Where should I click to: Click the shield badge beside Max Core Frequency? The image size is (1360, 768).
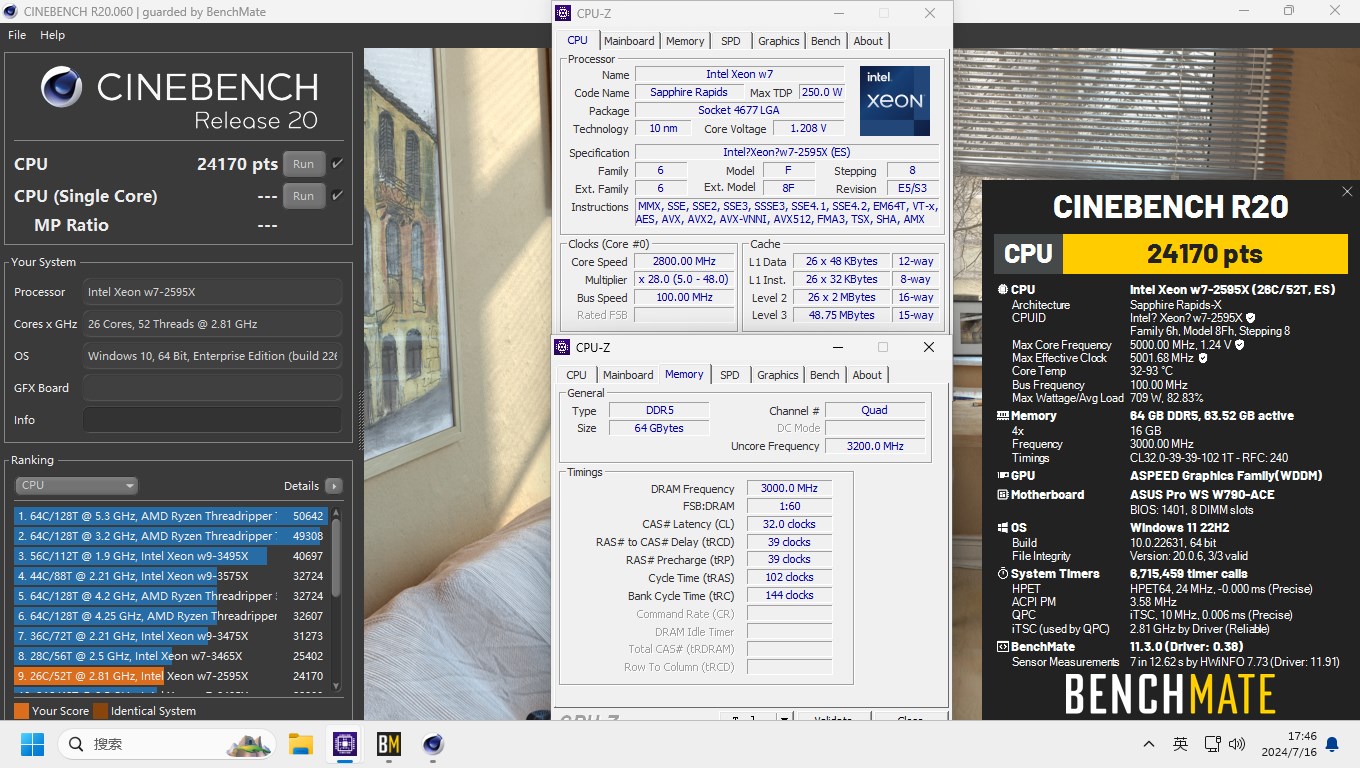point(1240,345)
